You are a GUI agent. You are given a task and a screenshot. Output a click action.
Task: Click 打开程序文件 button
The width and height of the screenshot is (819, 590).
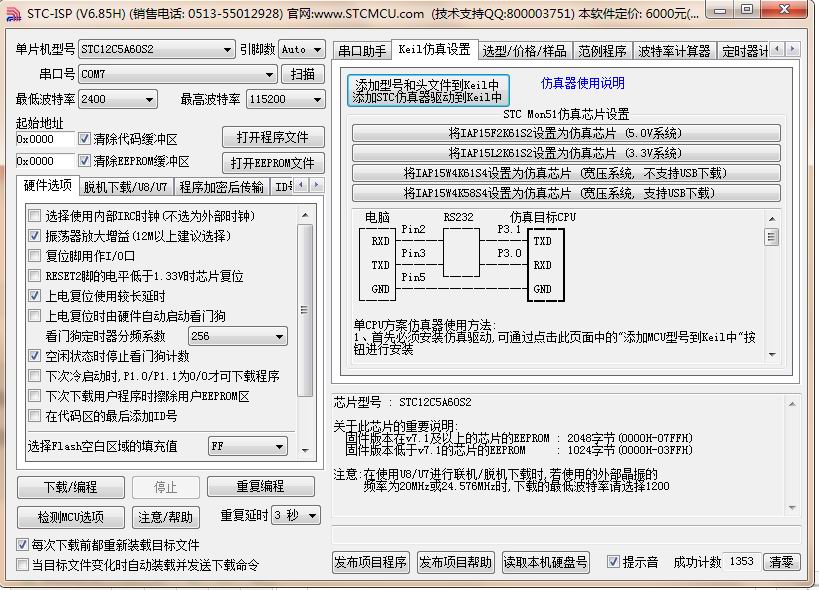(273, 137)
